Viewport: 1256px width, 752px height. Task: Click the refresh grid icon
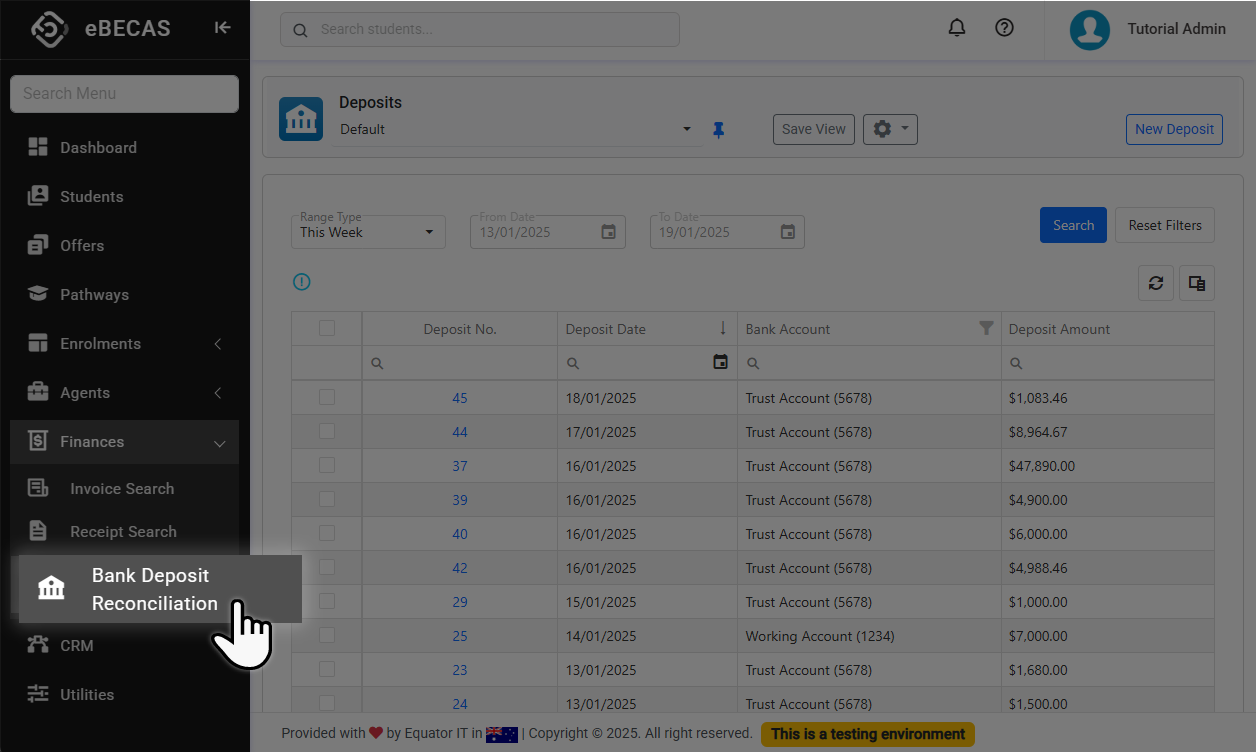[1156, 283]
